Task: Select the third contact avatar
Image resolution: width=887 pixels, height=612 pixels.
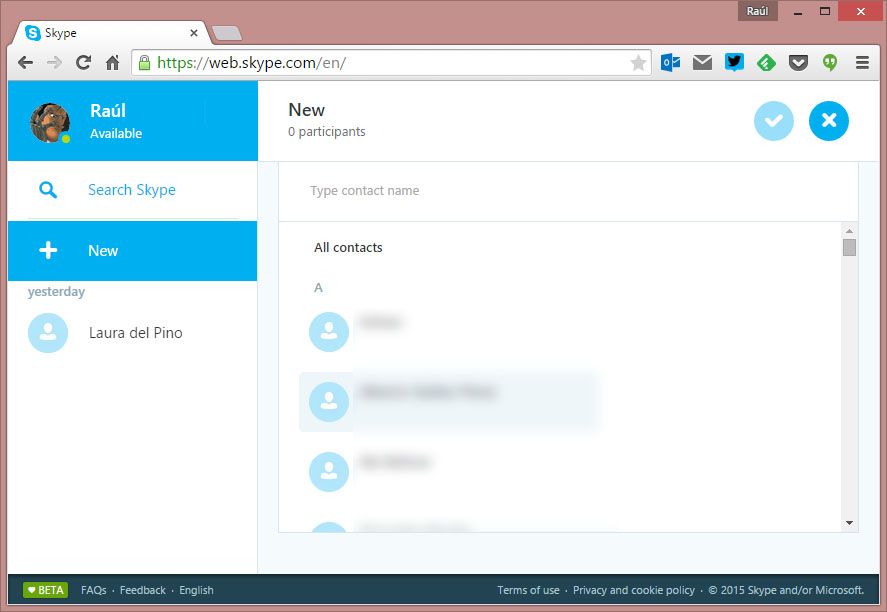Action: pyautogui.click(x=329, y=471)
